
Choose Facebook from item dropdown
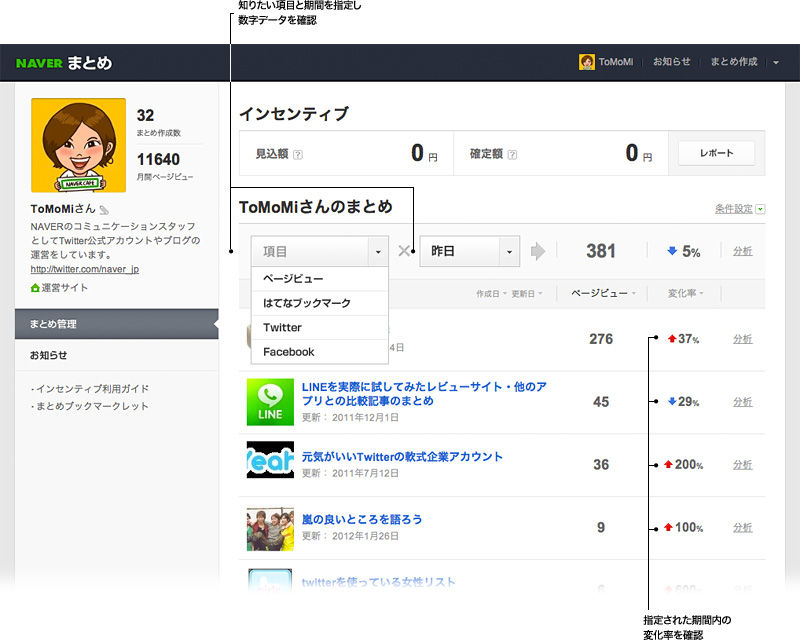[x=320, y=352]
